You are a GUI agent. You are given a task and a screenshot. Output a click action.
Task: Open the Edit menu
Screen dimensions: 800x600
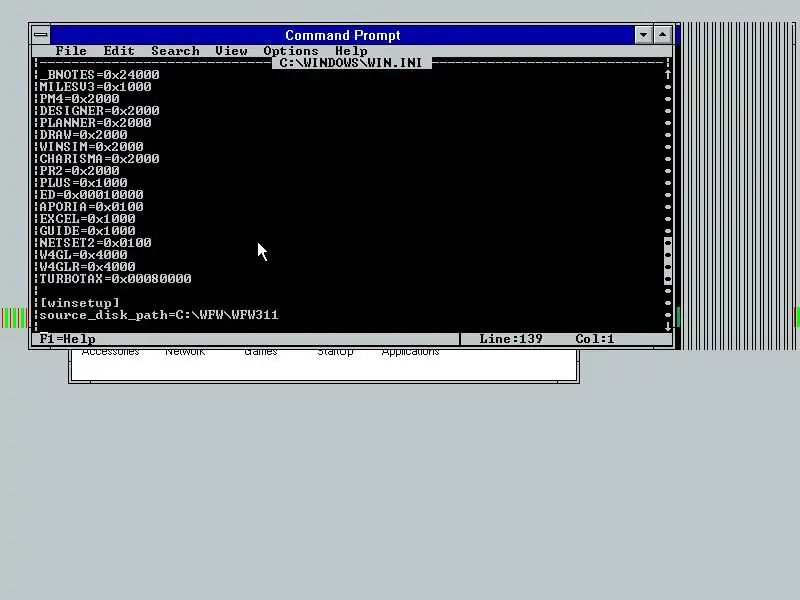[x=119, y=51]
